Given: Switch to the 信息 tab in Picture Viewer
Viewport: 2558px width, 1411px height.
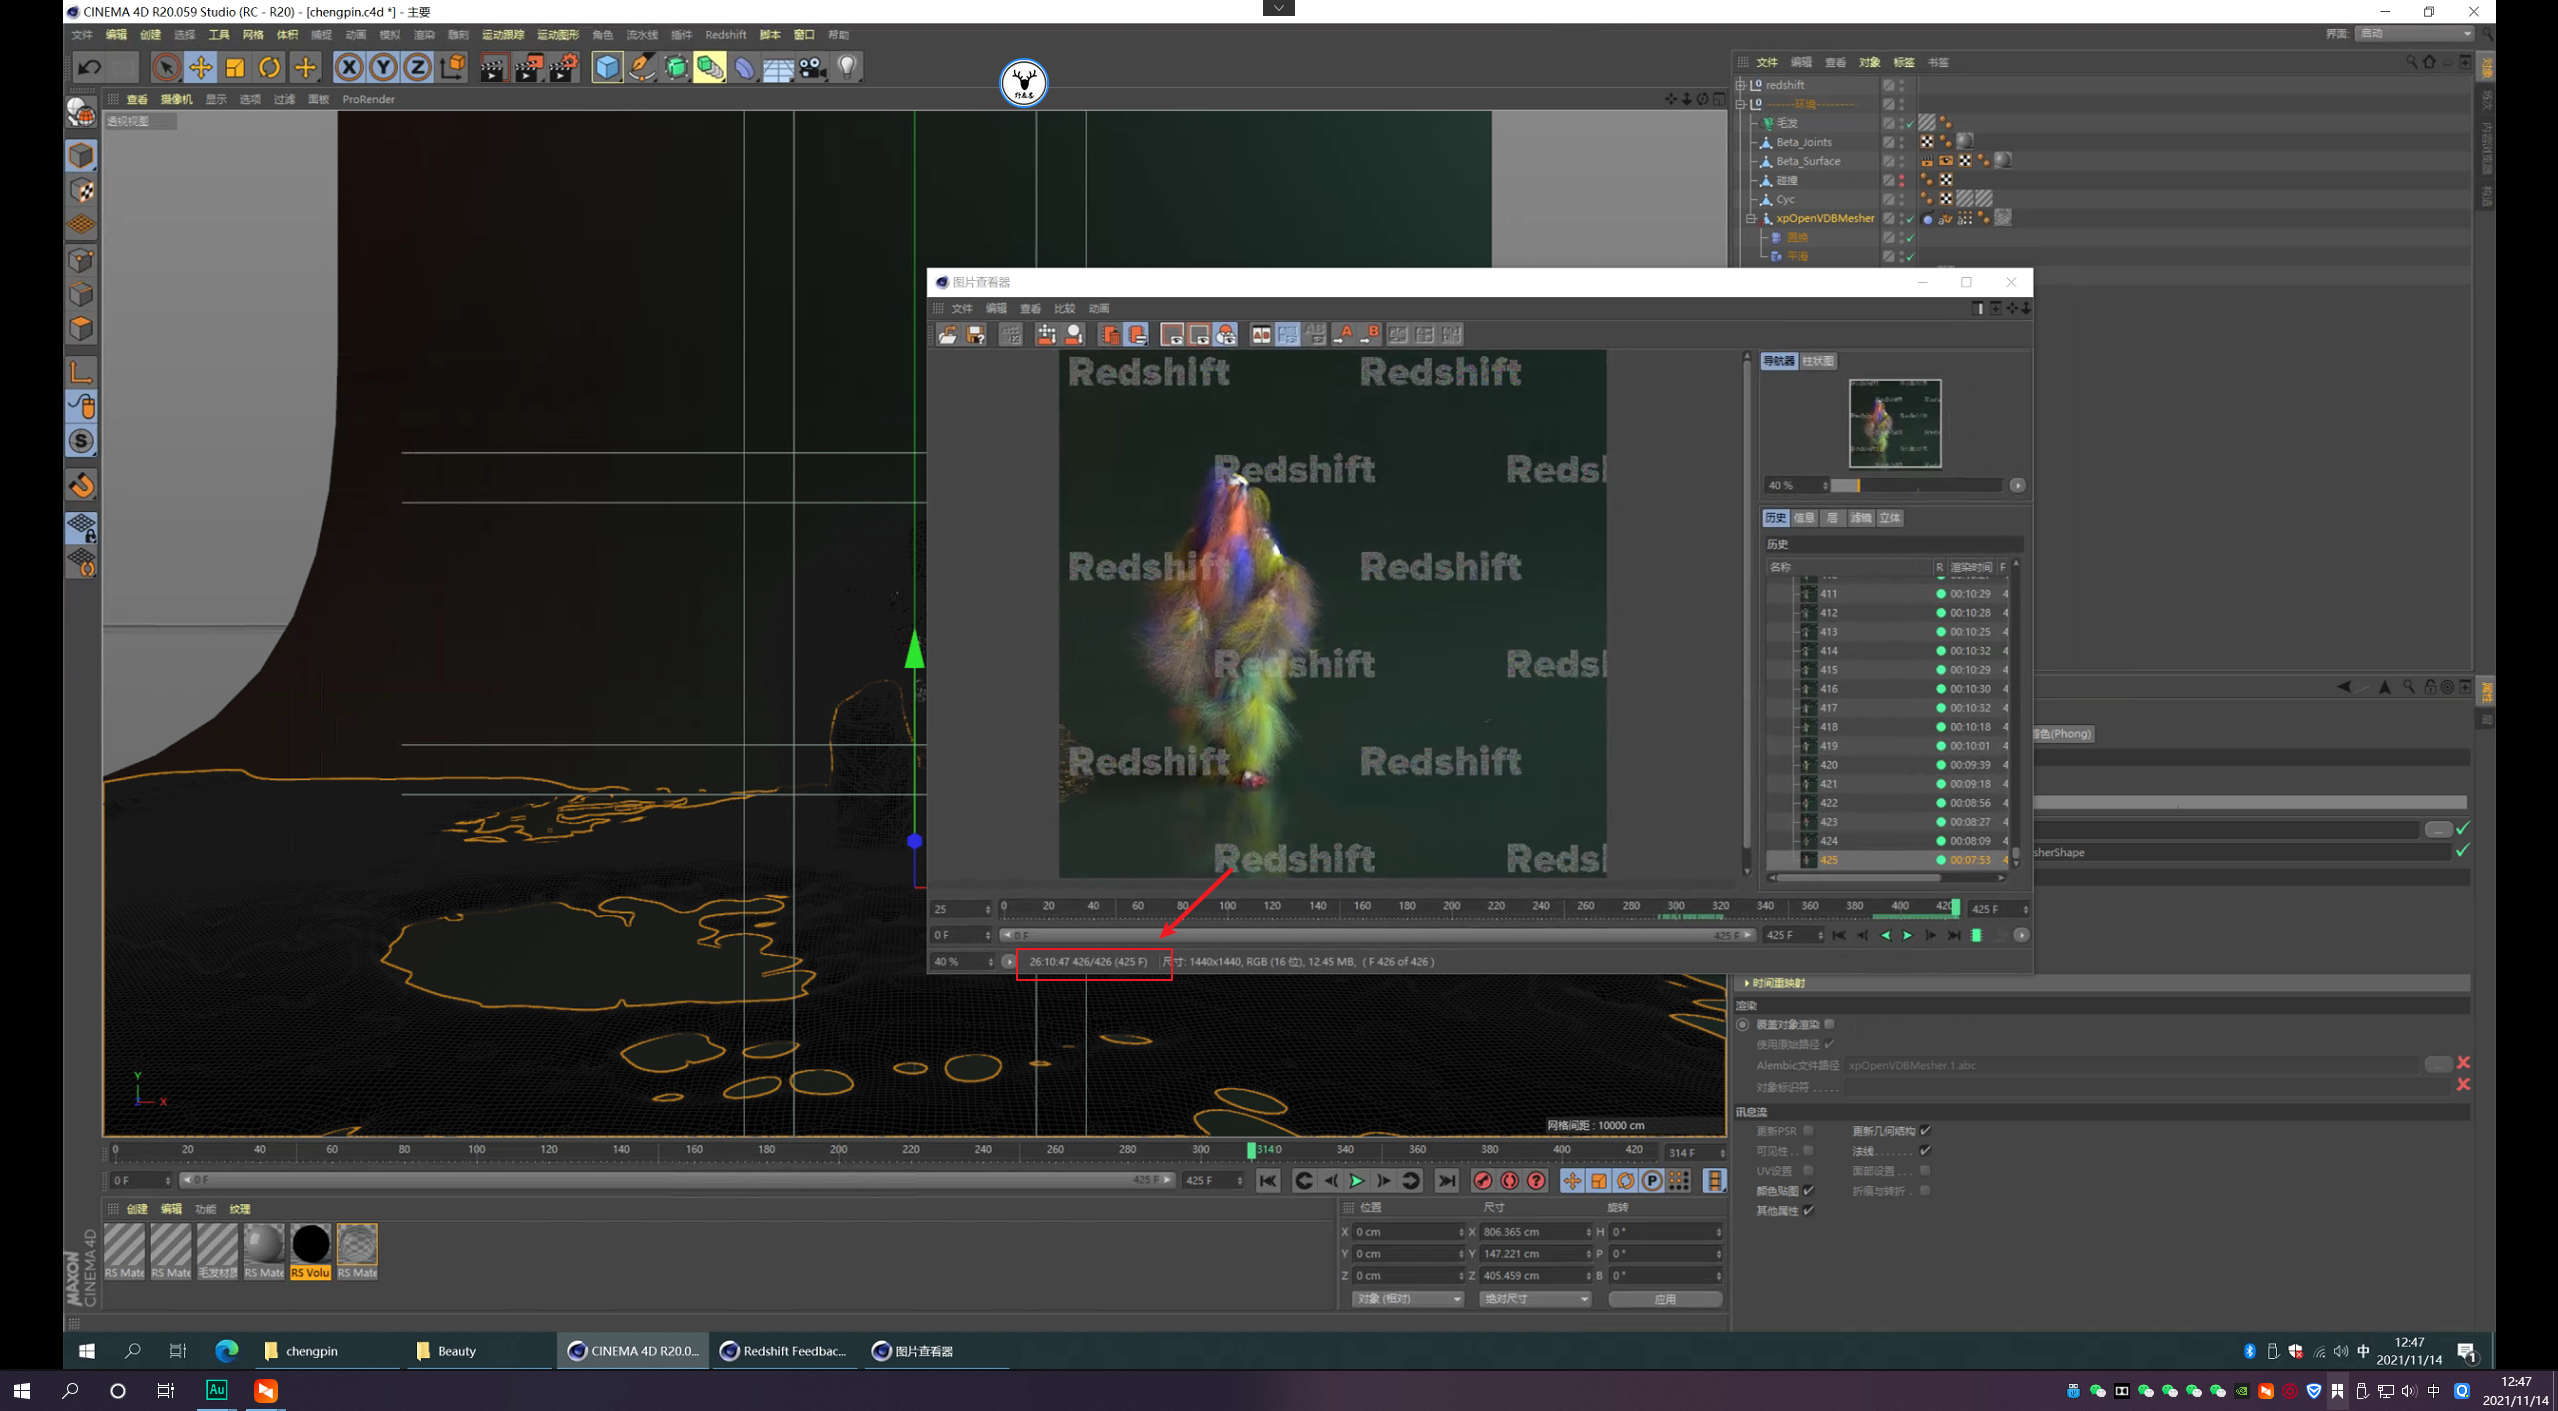Looking at the screenshot, I should tap(1804, 518).
